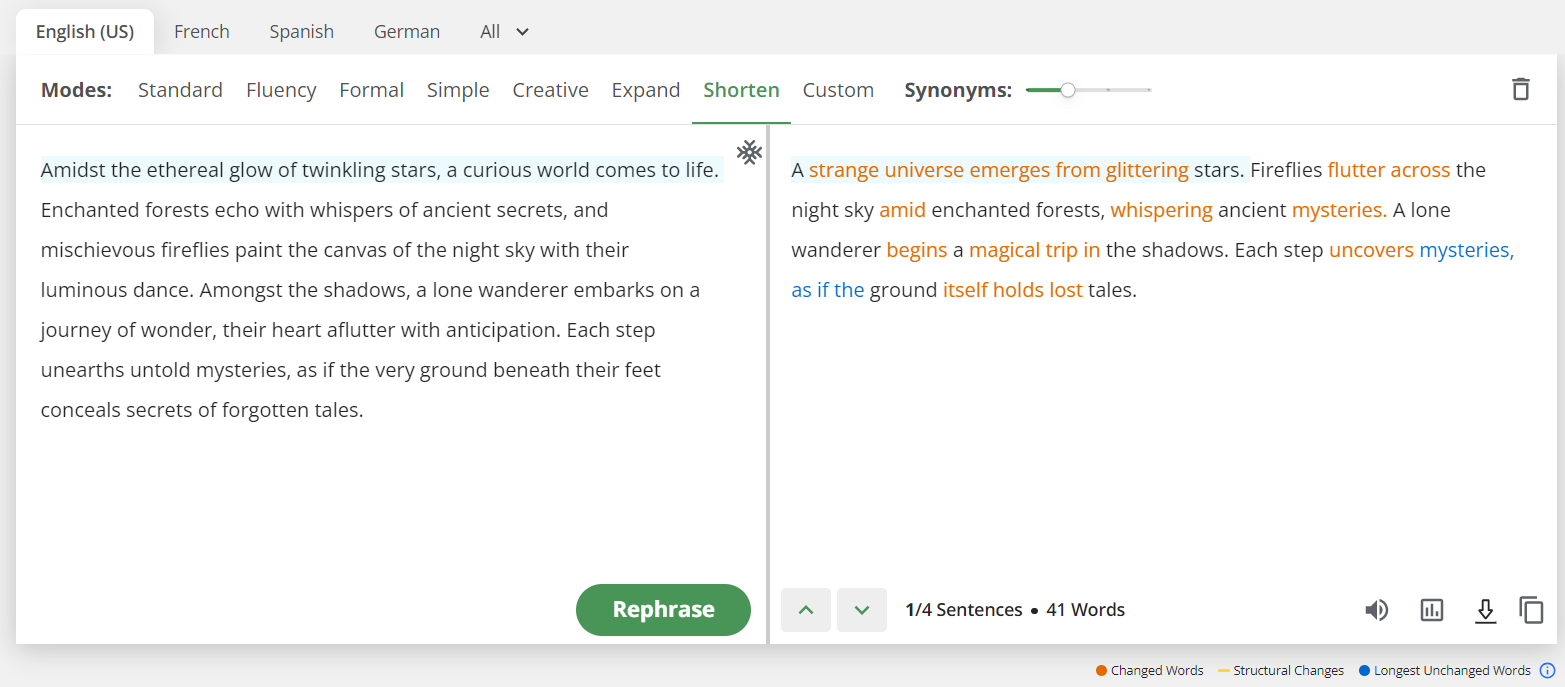1565x687 pixels.
Task: Click the word 'strange' in the output
Action: 844,170
